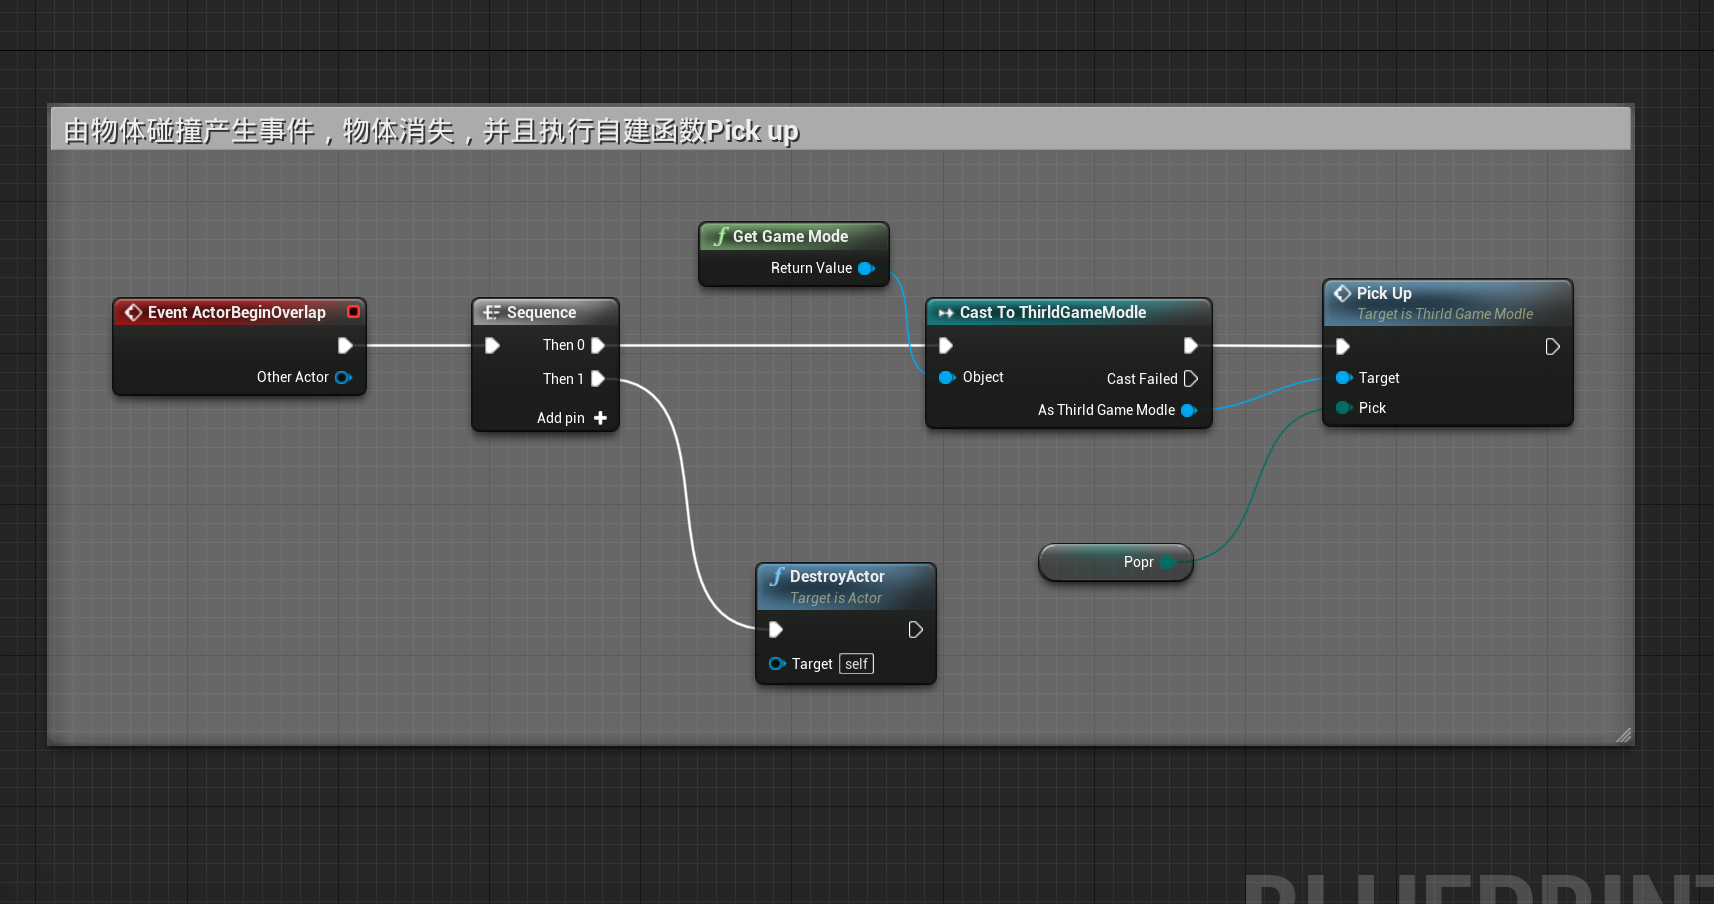
Task: Select the Sequence node header
Action: [x=545, y=312]
